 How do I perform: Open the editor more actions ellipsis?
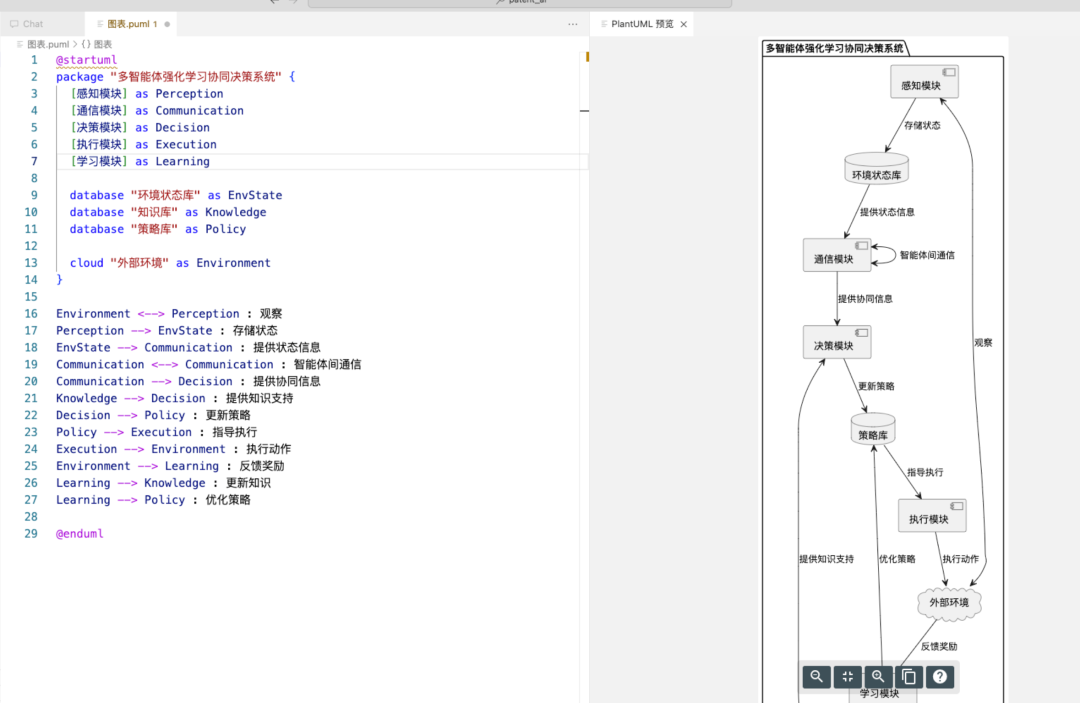pyautogui.click(x=572, y=24)
